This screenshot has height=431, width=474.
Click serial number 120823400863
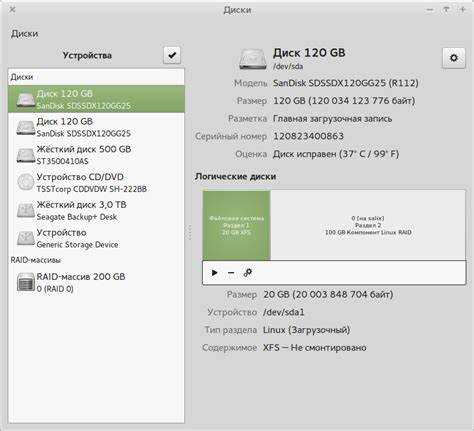[x=308, y=136]
